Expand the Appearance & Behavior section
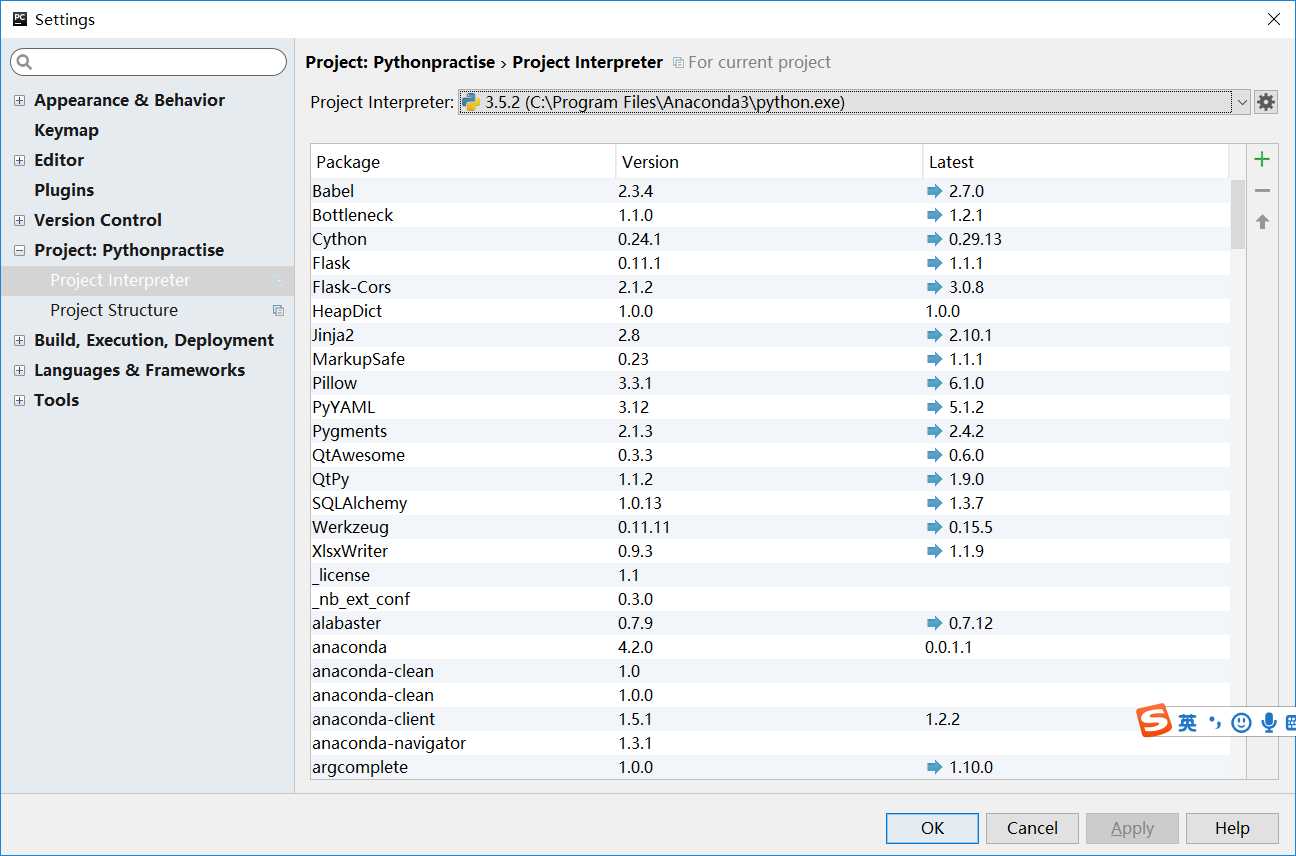 (19, 100)
